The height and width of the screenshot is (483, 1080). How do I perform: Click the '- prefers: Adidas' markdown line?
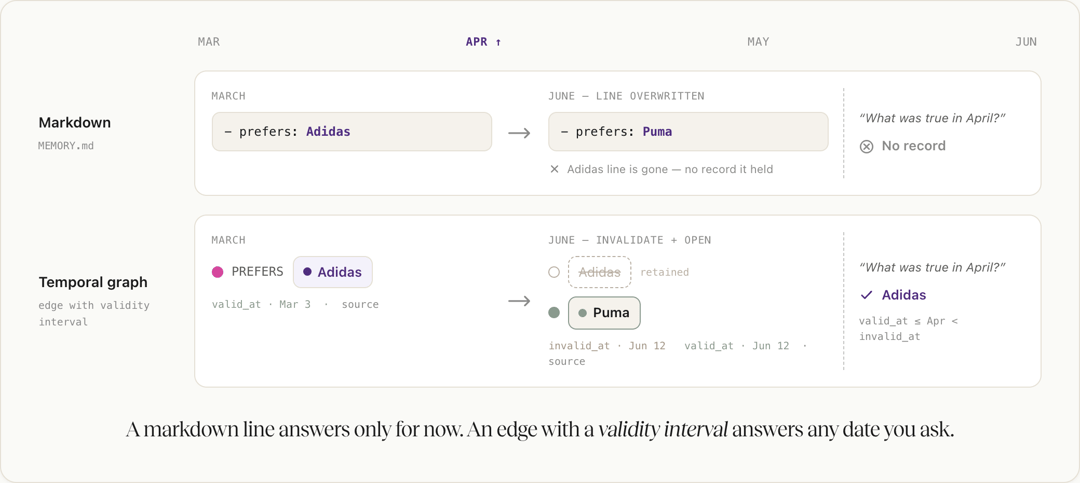click(352, 132)
